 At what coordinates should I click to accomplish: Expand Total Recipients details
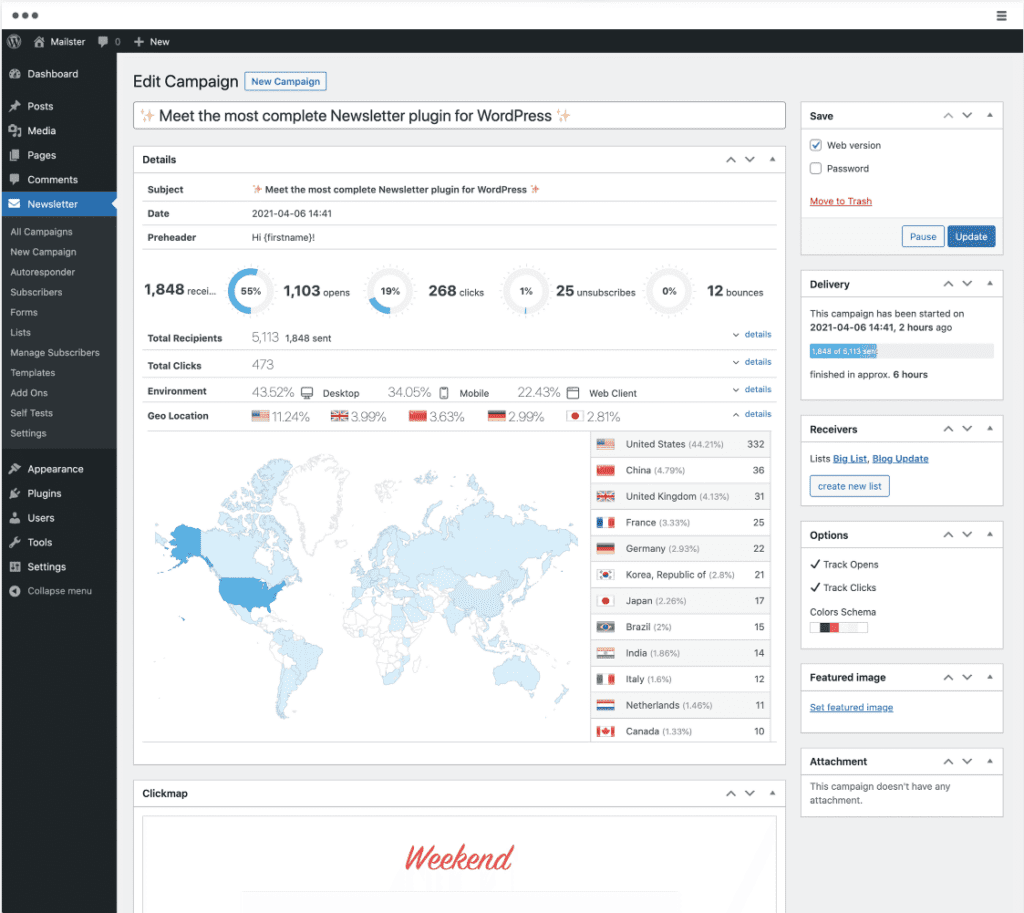[x=752, y=334]
